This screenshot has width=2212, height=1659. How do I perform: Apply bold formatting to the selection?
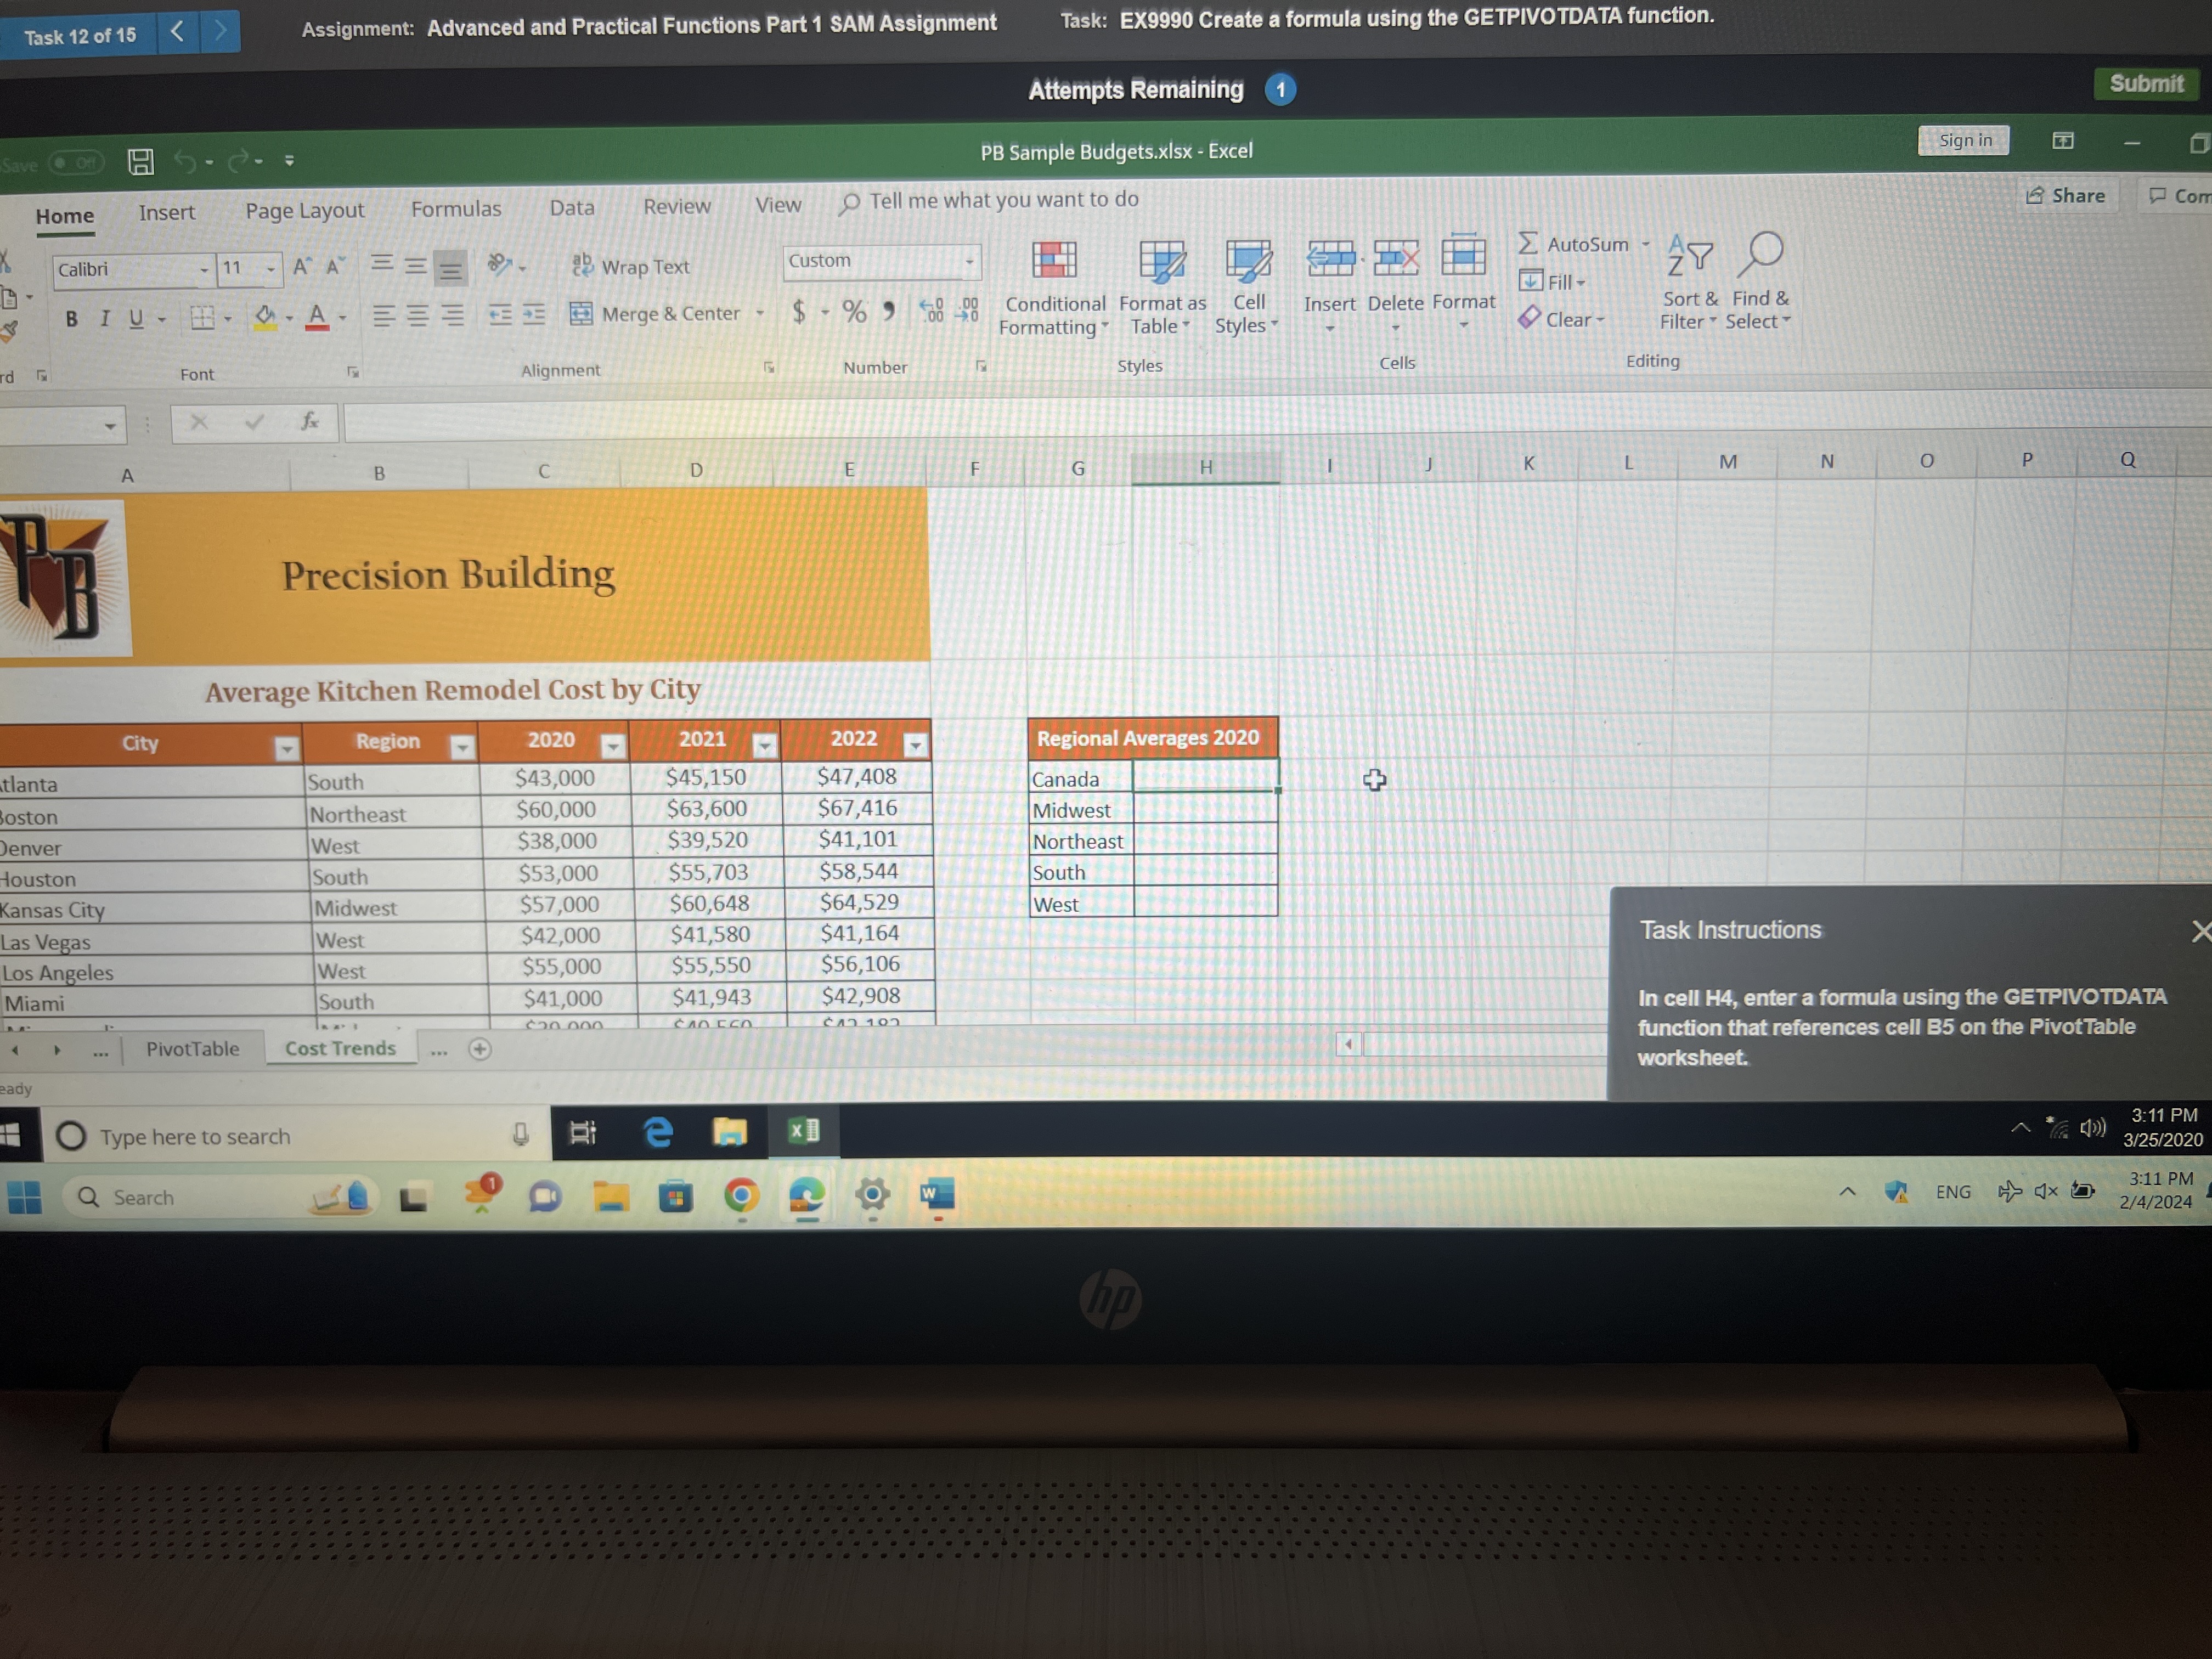[71, 319]
